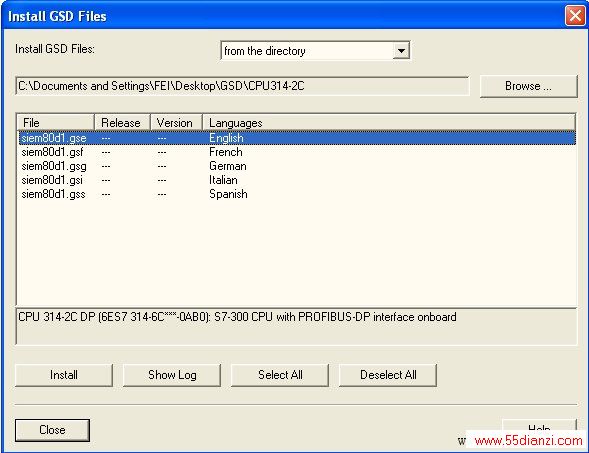Click the Close button at the bottom
Image resolution: width=589 pixels, height=453 pixels.
pos(52,430)
